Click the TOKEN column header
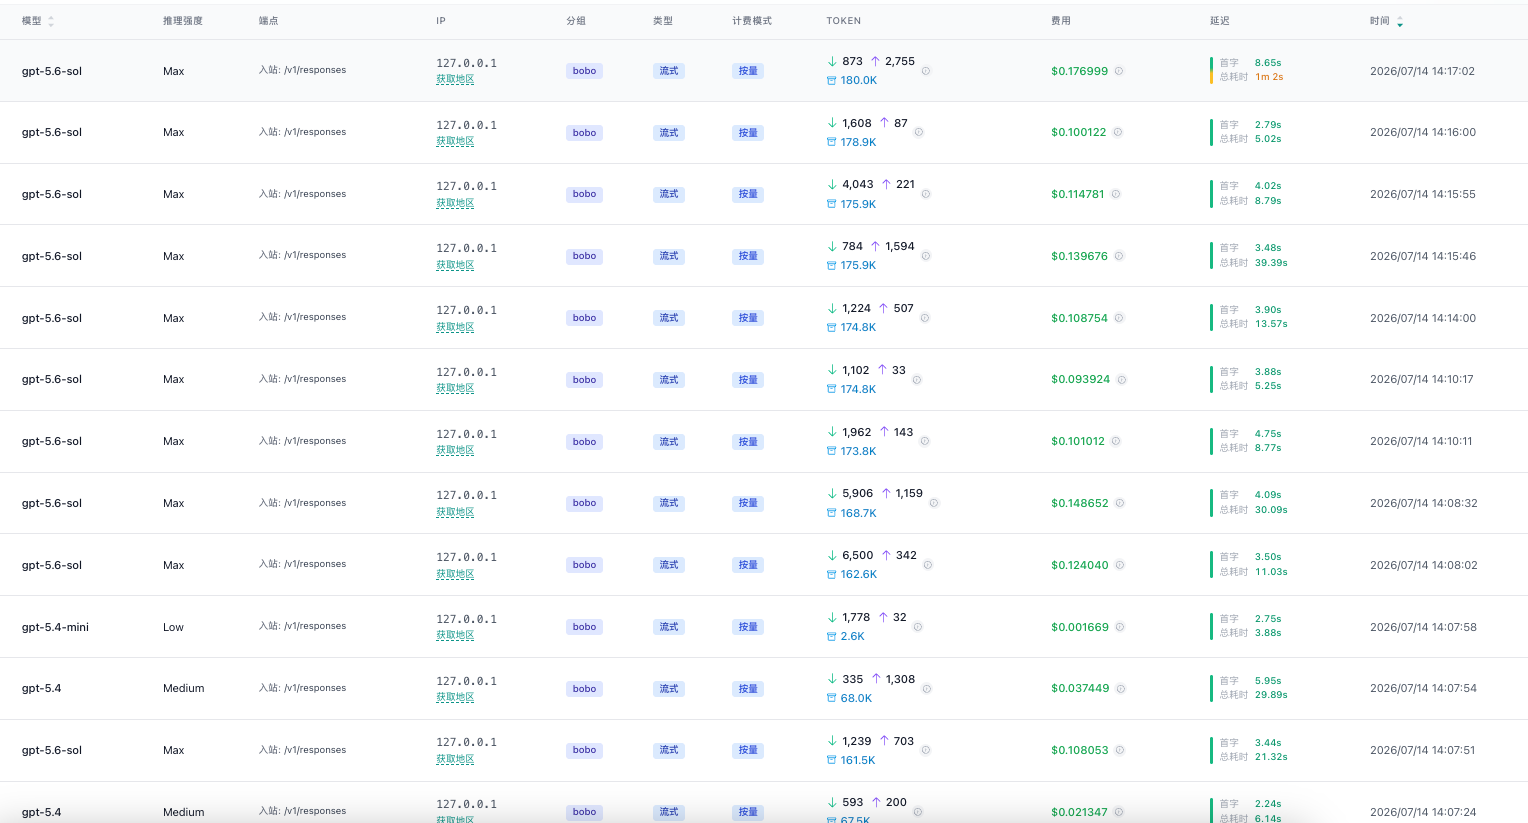This screenshot has width=1528, height=823. click(x=844, y=21)
